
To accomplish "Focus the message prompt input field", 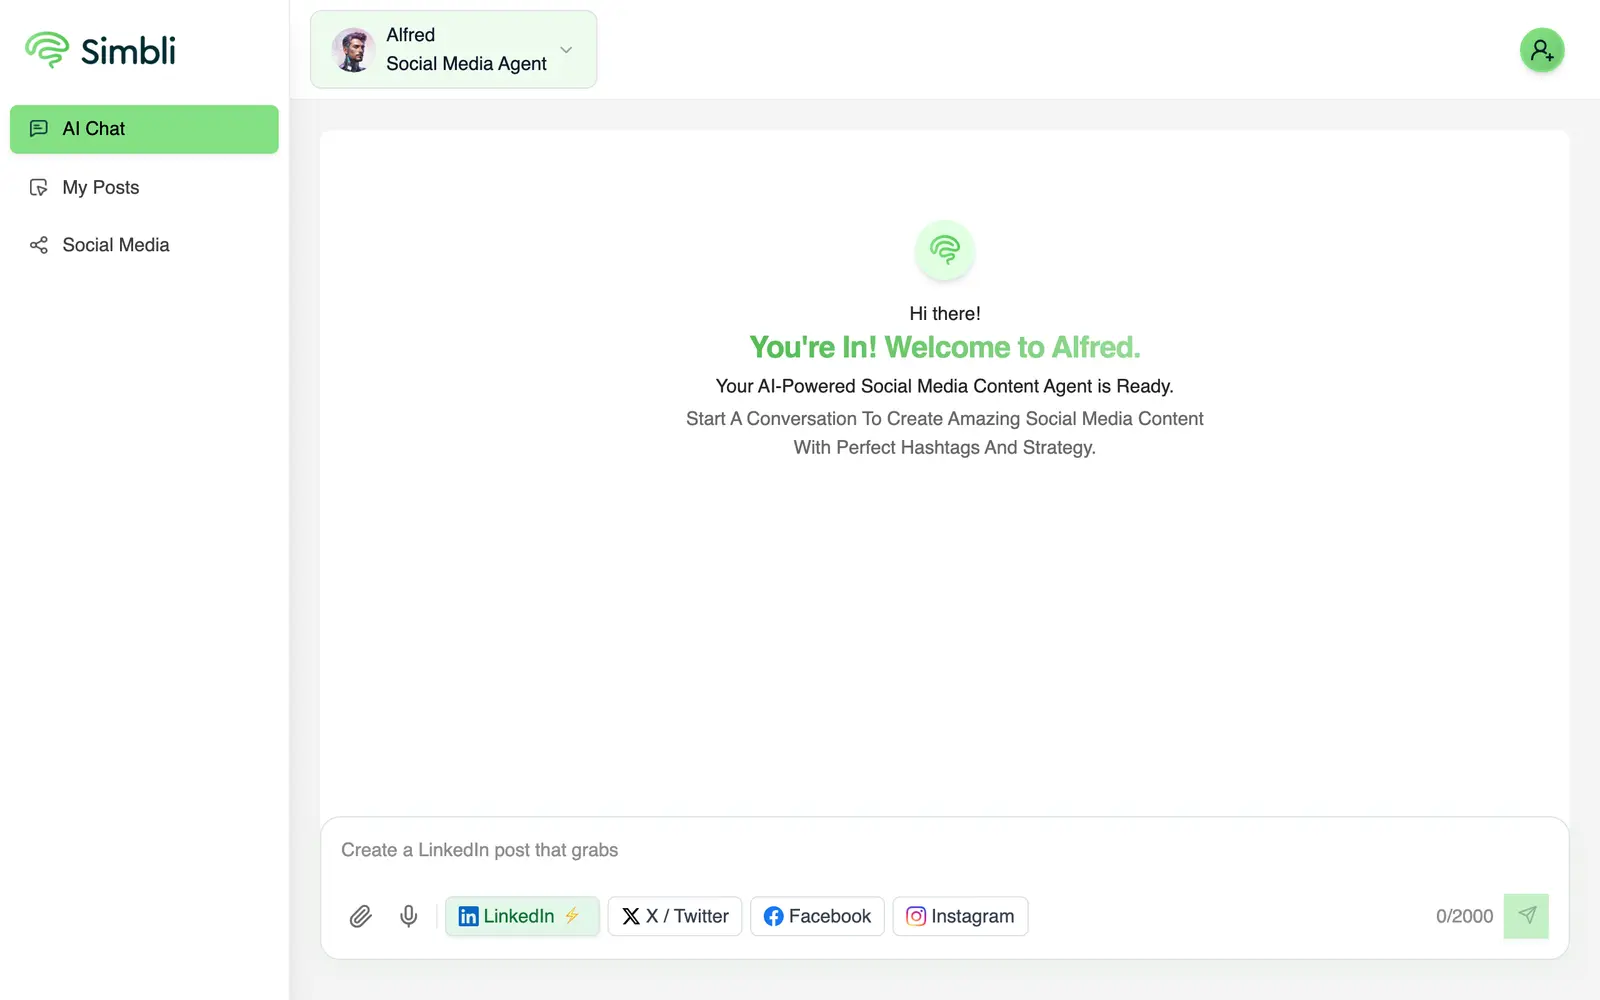I will coord(944,850).
